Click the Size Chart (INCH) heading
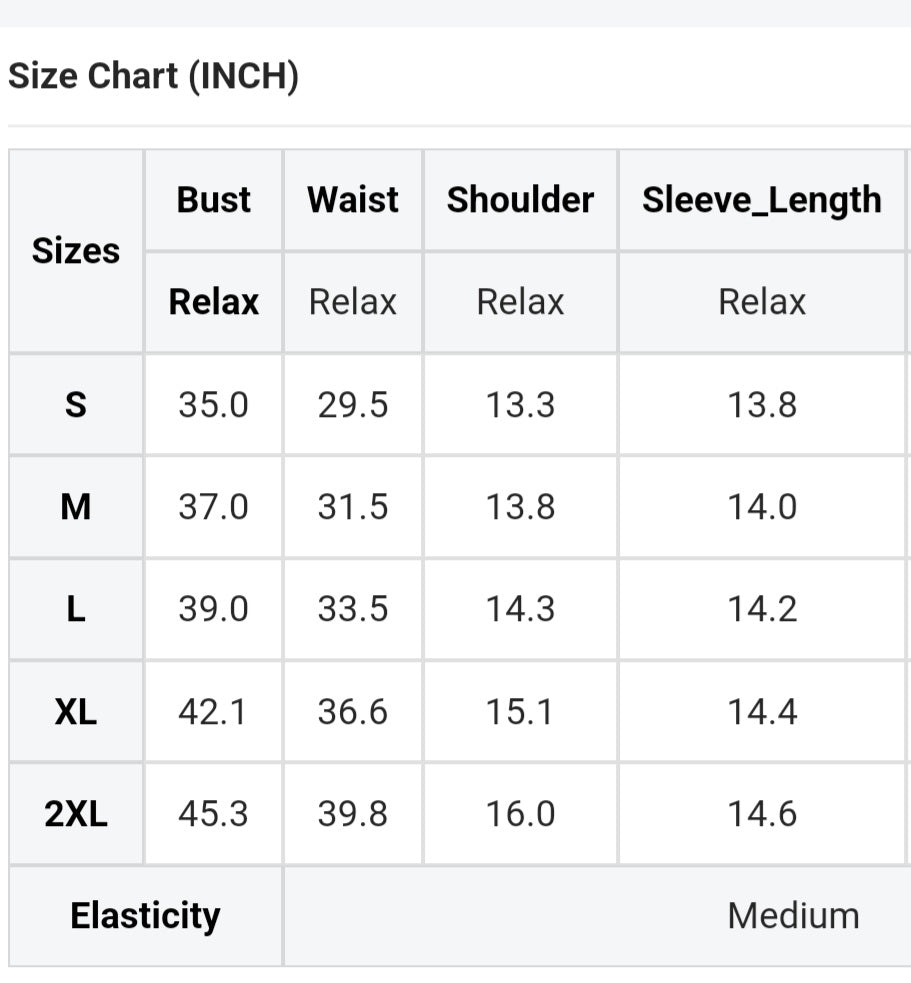Image resolution: width=911 pixels, height=983 pixels. [x=153, y=77]
